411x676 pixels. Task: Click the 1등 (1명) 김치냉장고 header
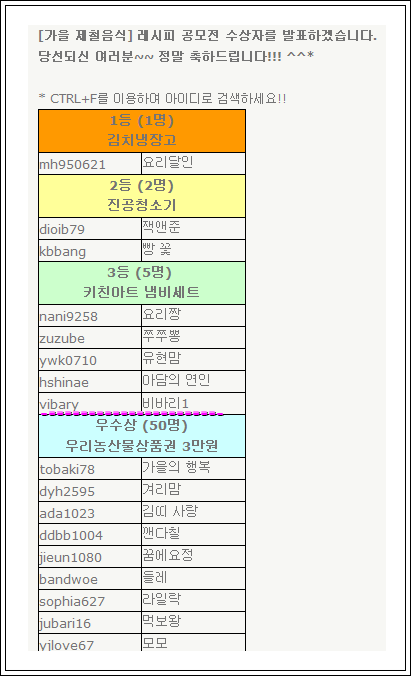(142, 131)
